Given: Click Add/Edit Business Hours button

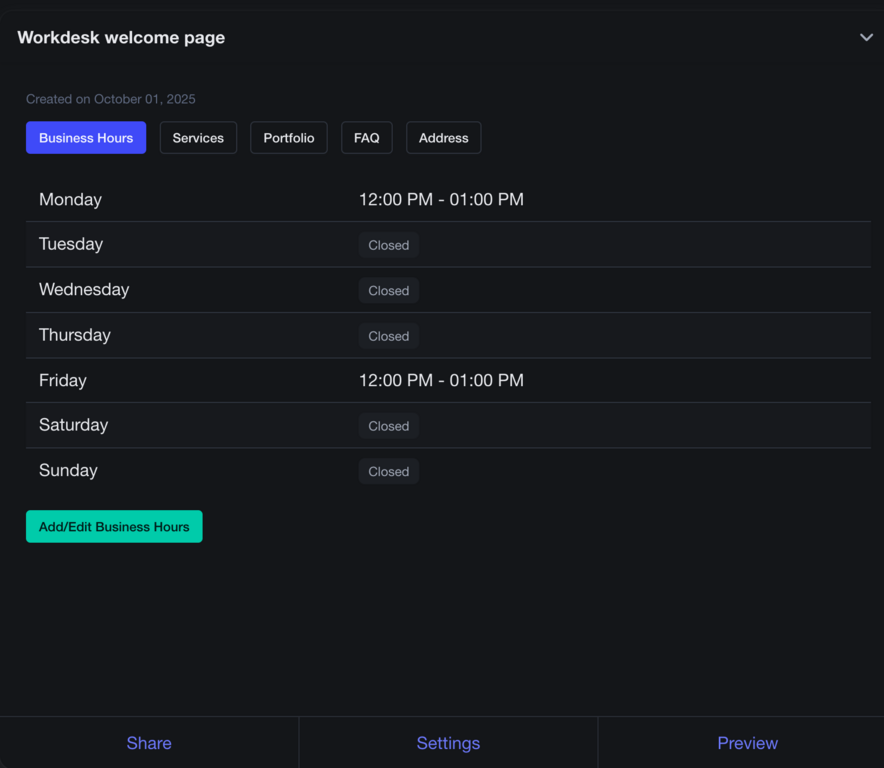Looking at the screenshot, I should point(114,527).
